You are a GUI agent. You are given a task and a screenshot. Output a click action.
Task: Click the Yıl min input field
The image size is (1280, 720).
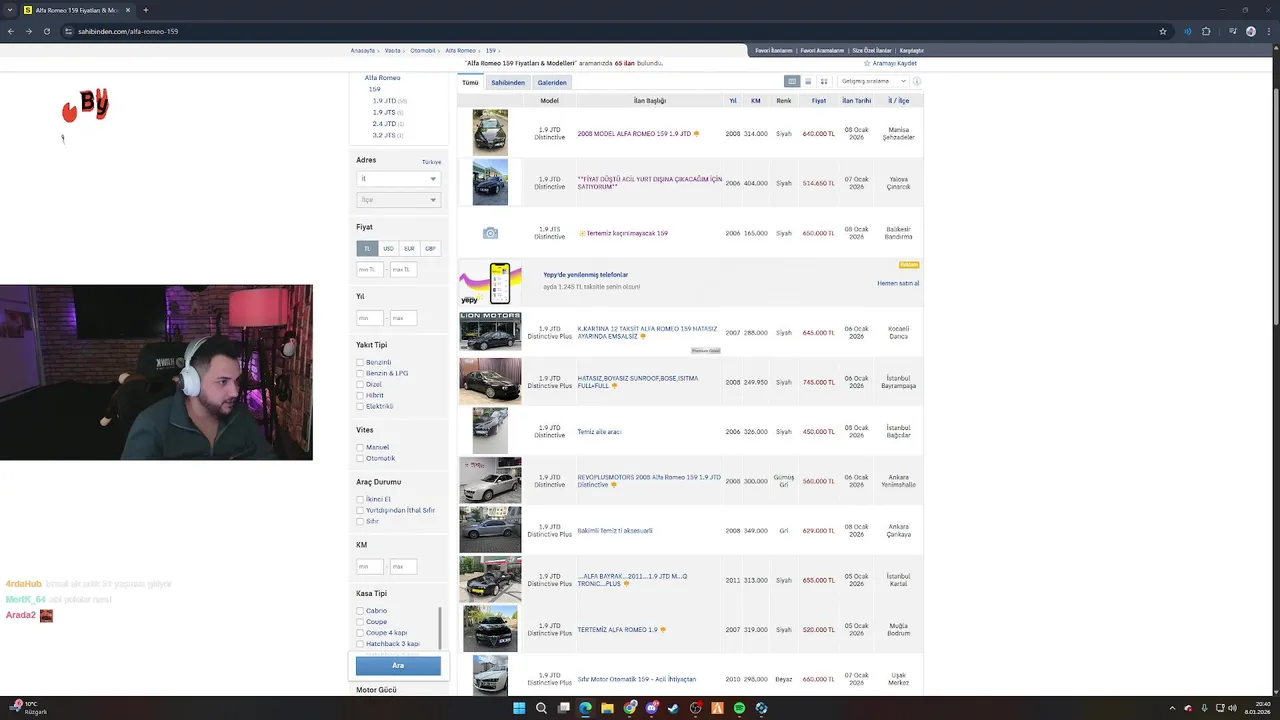(370, 318)
